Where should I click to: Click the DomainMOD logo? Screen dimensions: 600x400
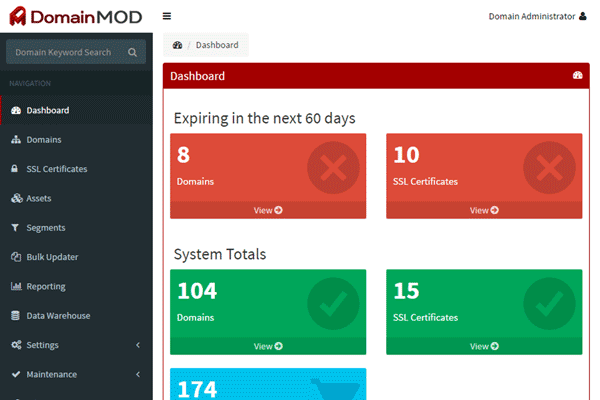(x=76, y=17)
